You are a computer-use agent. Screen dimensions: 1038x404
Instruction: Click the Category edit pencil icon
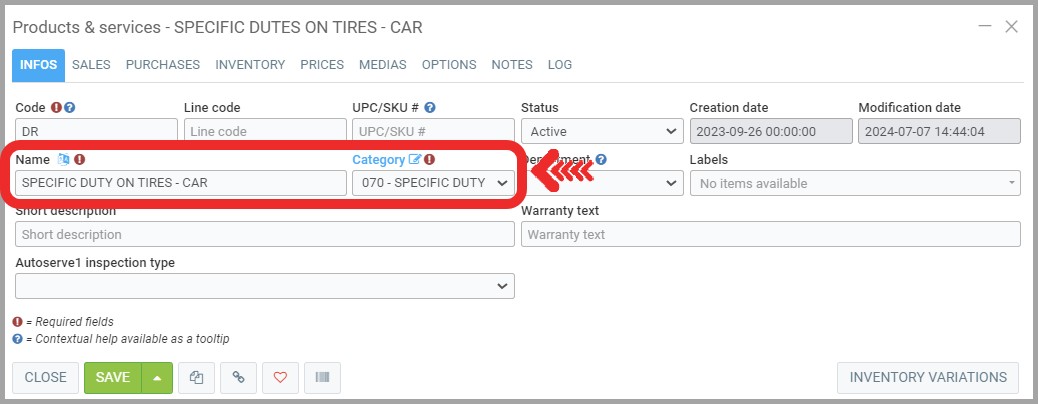coord(415,159)
